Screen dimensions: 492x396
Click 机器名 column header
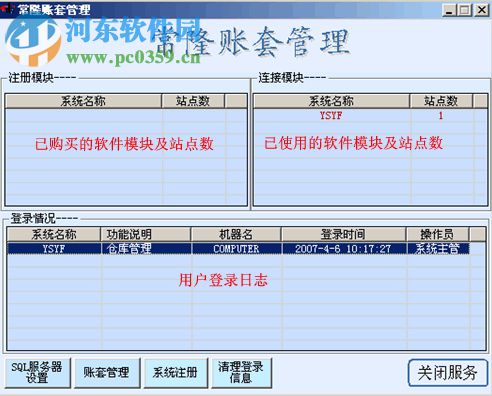pos(236,234)
